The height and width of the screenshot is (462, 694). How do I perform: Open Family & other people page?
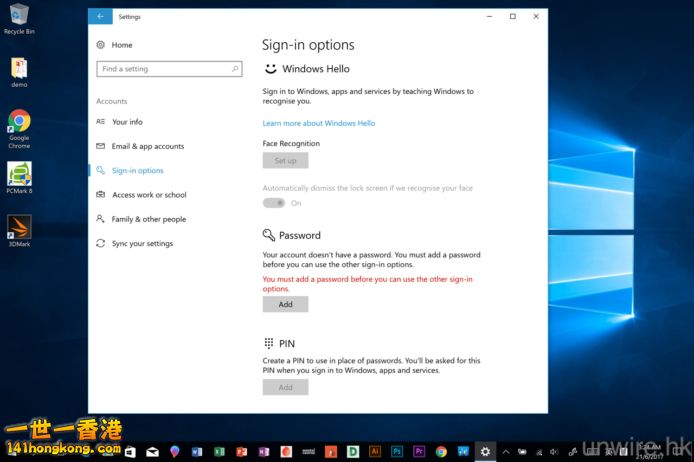tap(149, 219)
